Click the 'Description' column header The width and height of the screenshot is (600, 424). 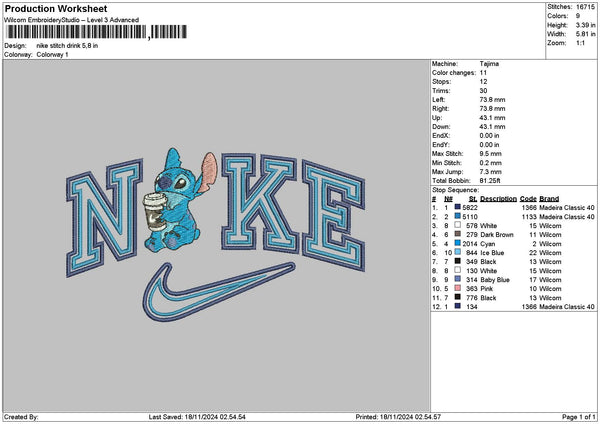(x=498, y=199)
